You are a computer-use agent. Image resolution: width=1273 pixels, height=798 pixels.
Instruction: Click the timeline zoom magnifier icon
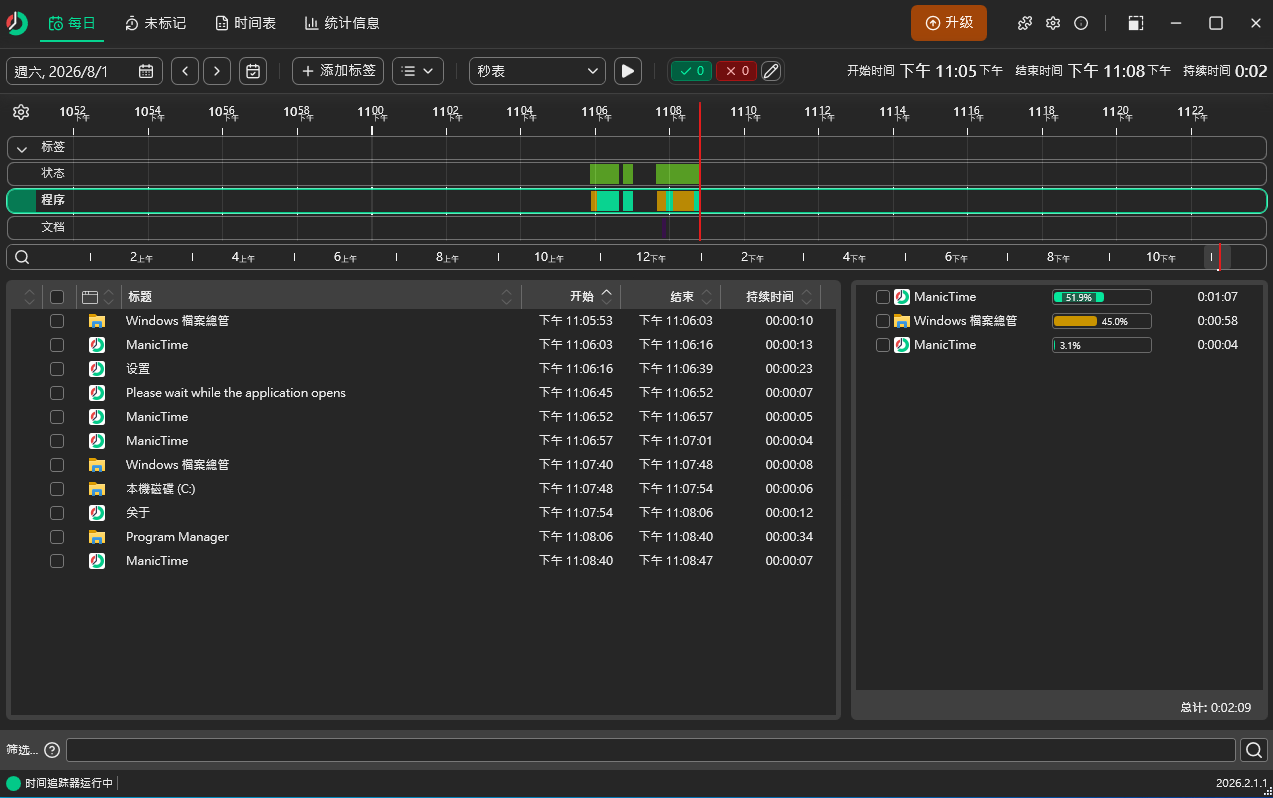[x=21, y=257]
